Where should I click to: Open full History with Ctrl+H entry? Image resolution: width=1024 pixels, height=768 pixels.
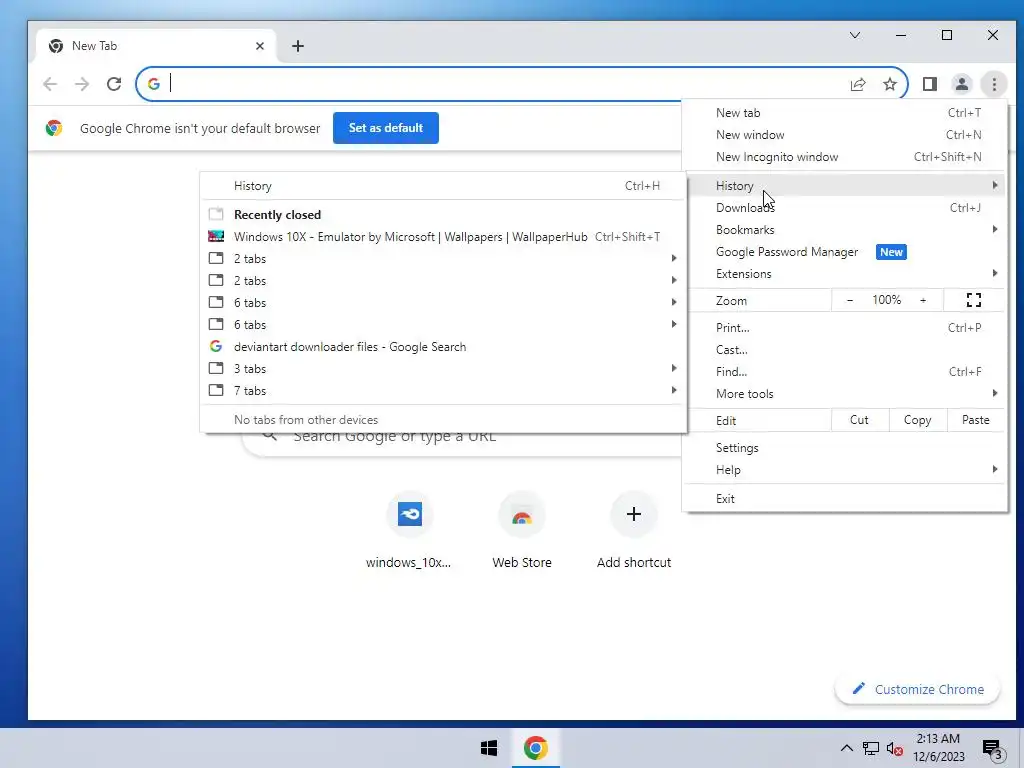(443, 186)
